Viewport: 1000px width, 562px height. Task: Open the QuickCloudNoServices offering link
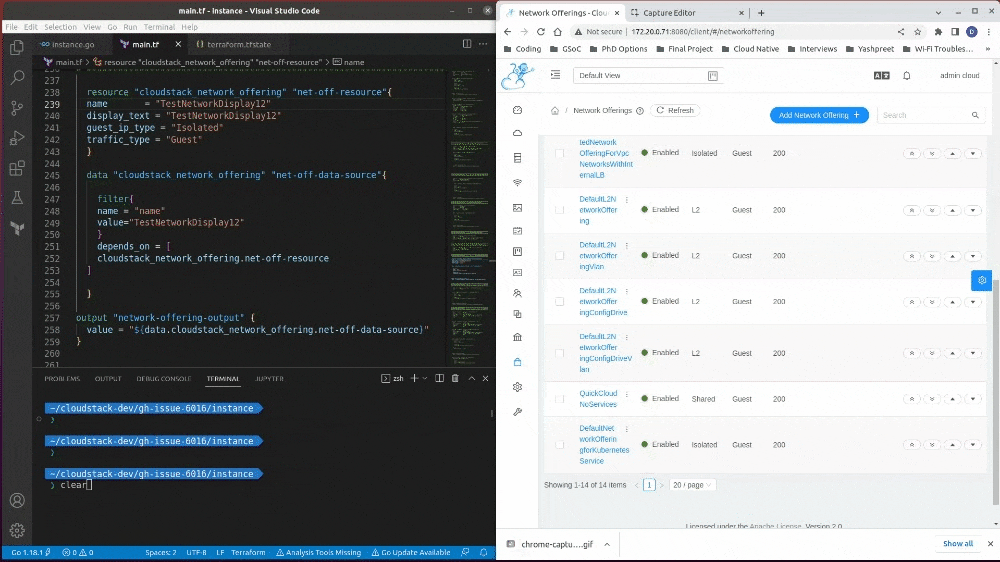point(598,399)
